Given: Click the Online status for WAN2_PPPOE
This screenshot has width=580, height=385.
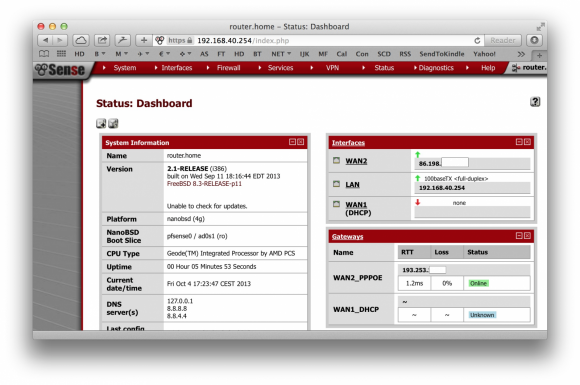Looking at the screenshot, I should click(x=478, y=283).
